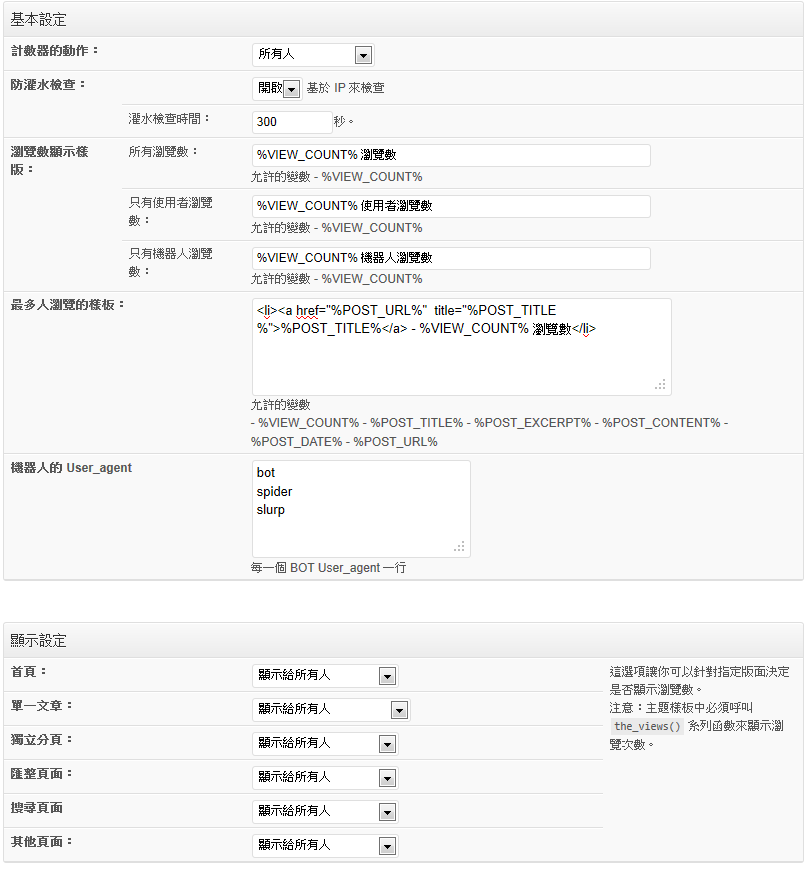Open the 獨立分頁 display dropdown

coord(324,743)
